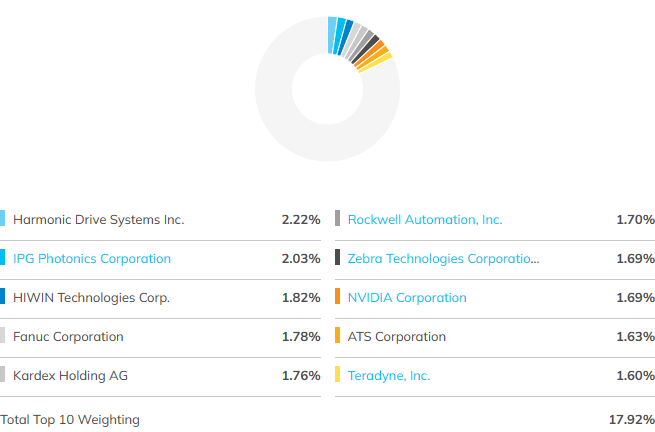Open the Rockwell Automation, Inc. link
This screenshot has height=432, width=655.
tap(425, 220)
